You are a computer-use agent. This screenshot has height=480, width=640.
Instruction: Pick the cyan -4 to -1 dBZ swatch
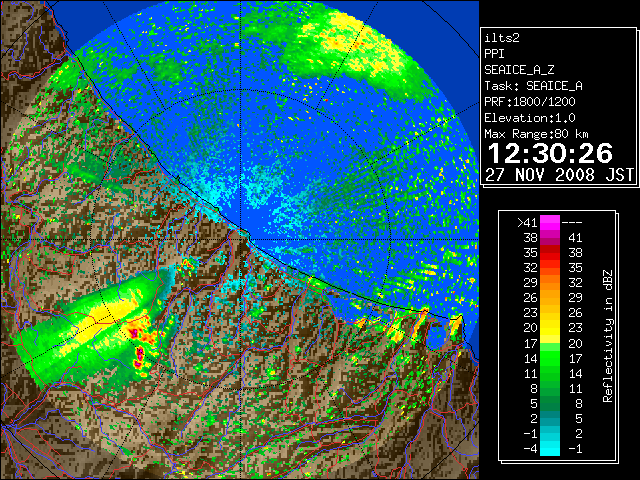point(550,448)
